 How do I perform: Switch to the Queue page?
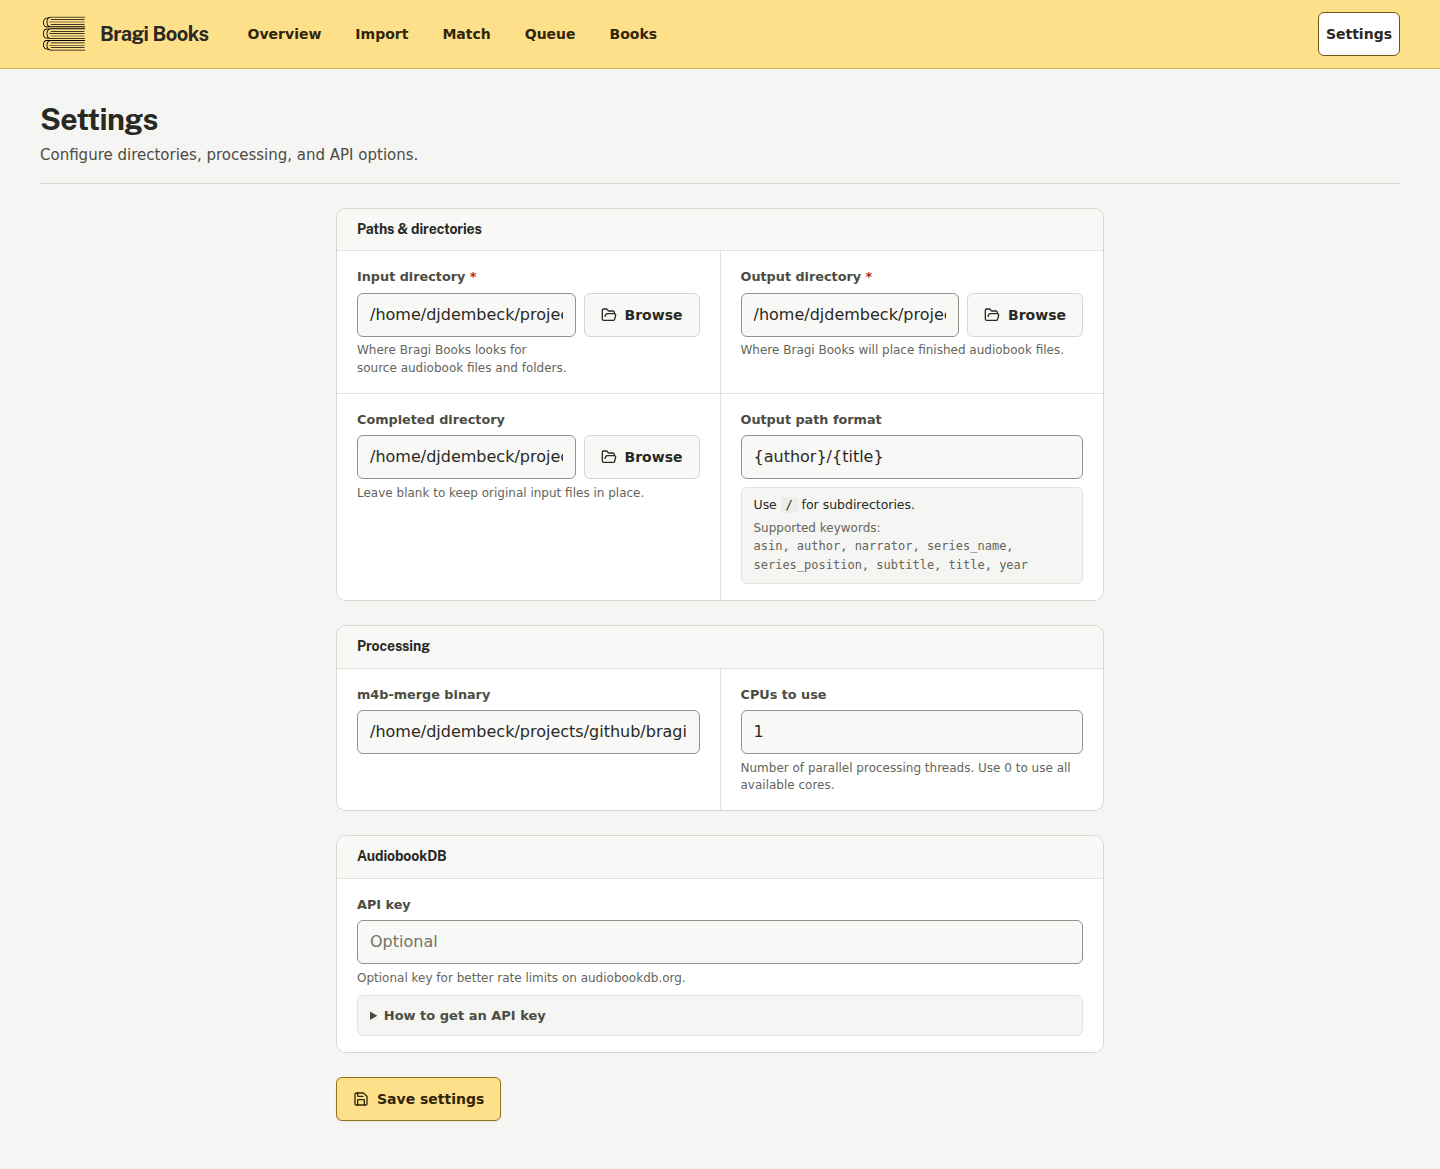pos(550,34)
